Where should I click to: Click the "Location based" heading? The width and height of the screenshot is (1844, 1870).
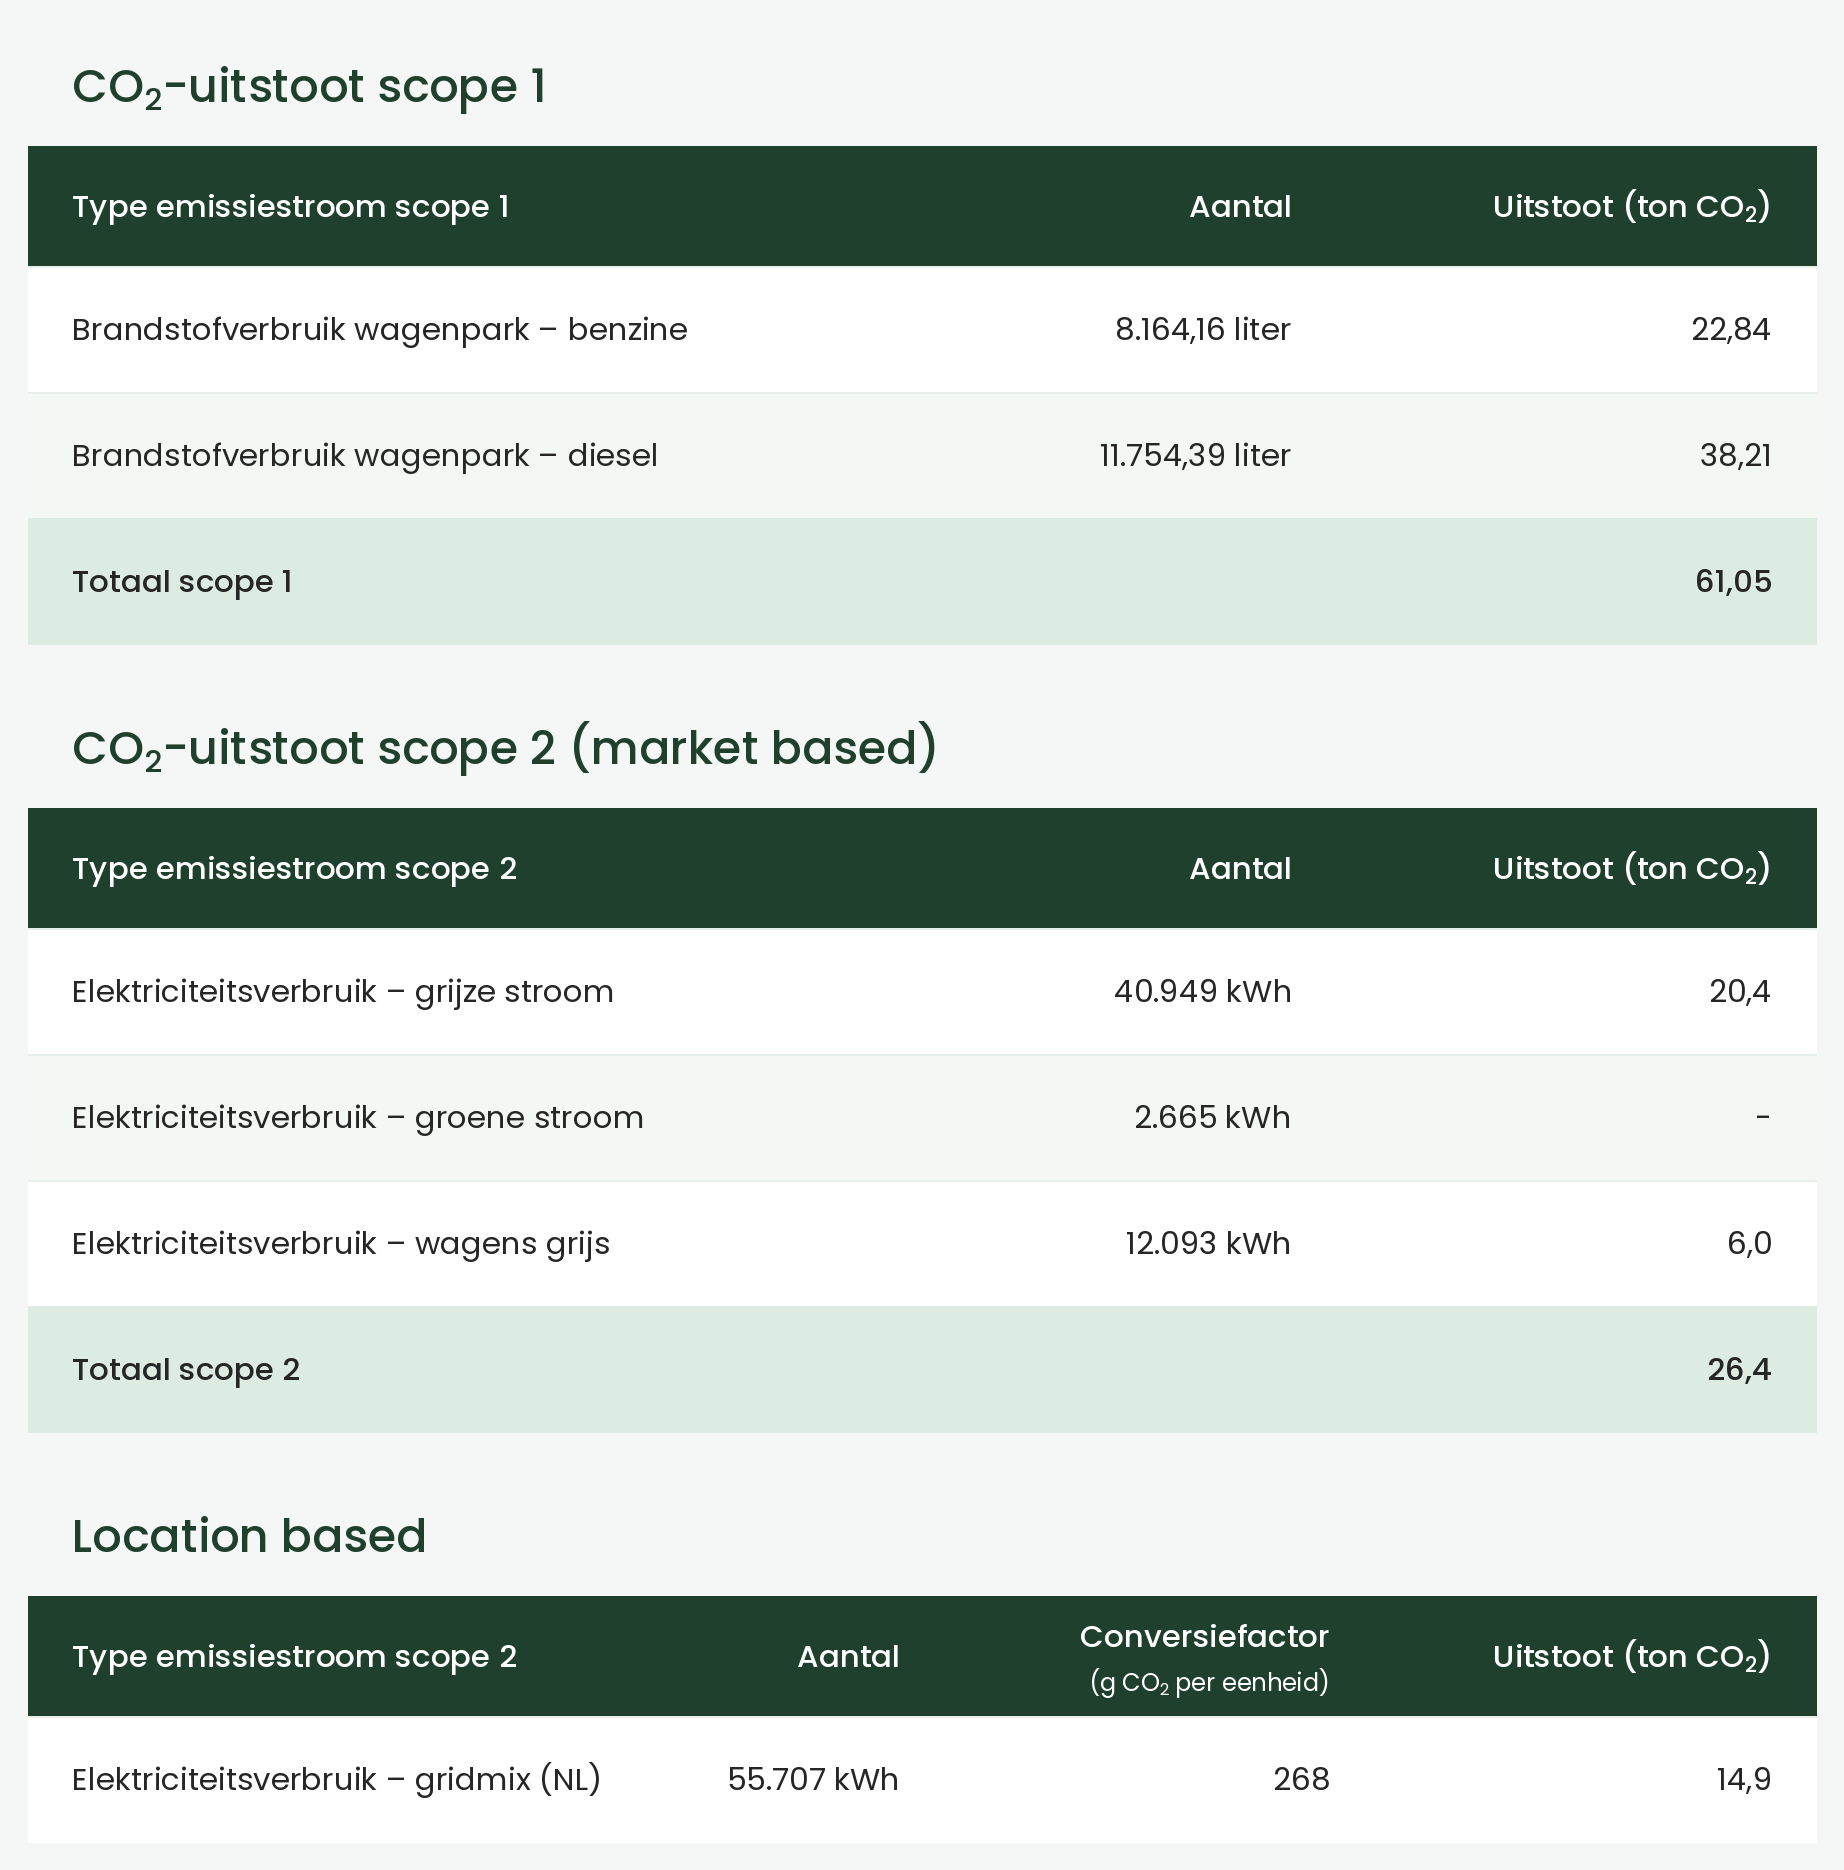click(249, 1536)
